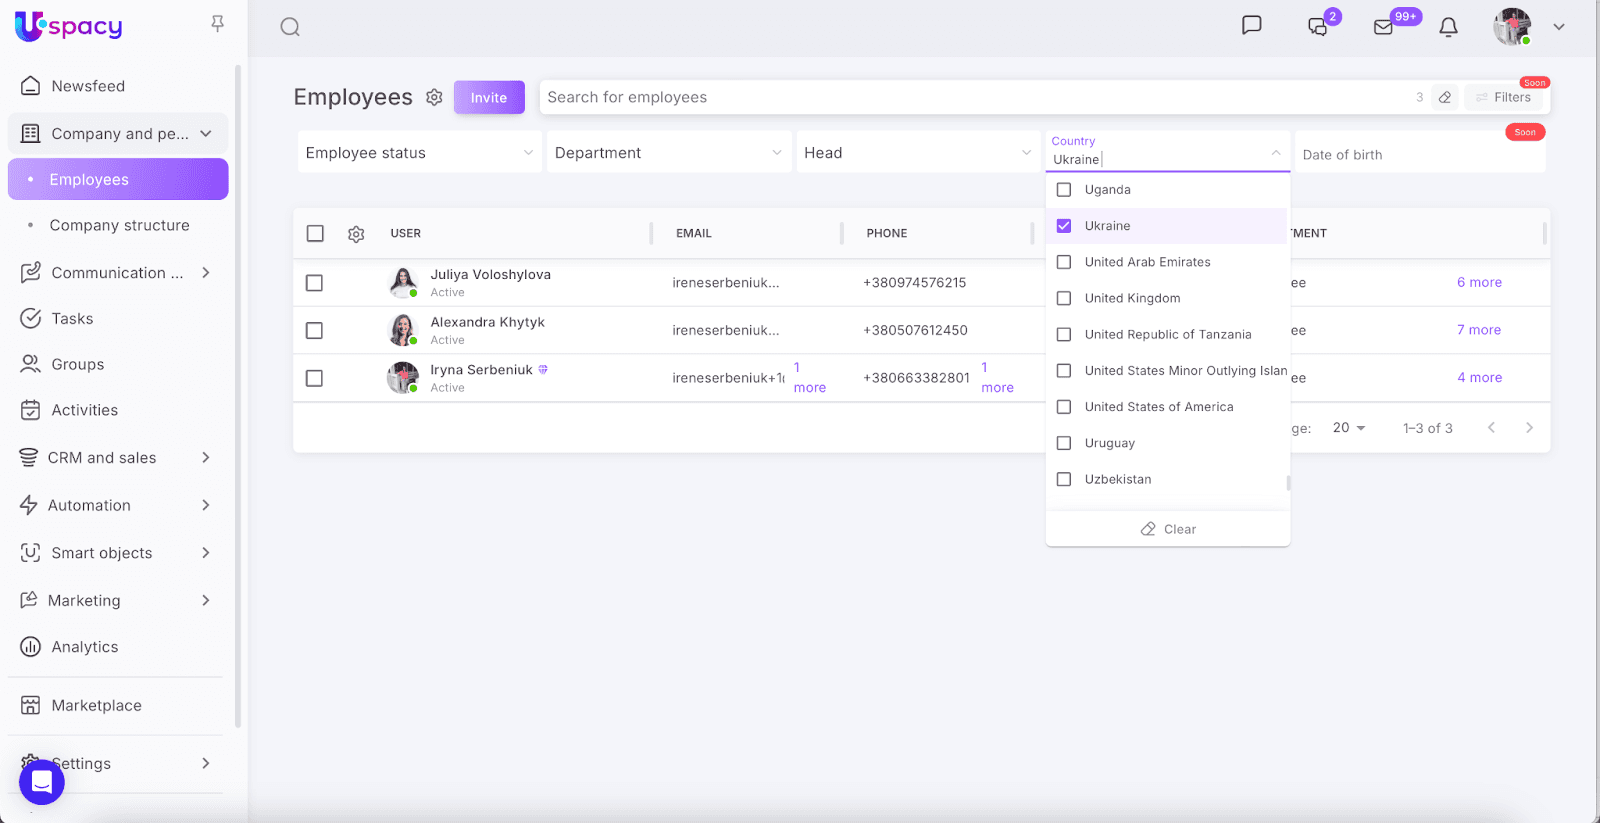The width and height of the screenshot is (1600, 823).
Task: Open table column settings gear icon
Action: [356, 234]
